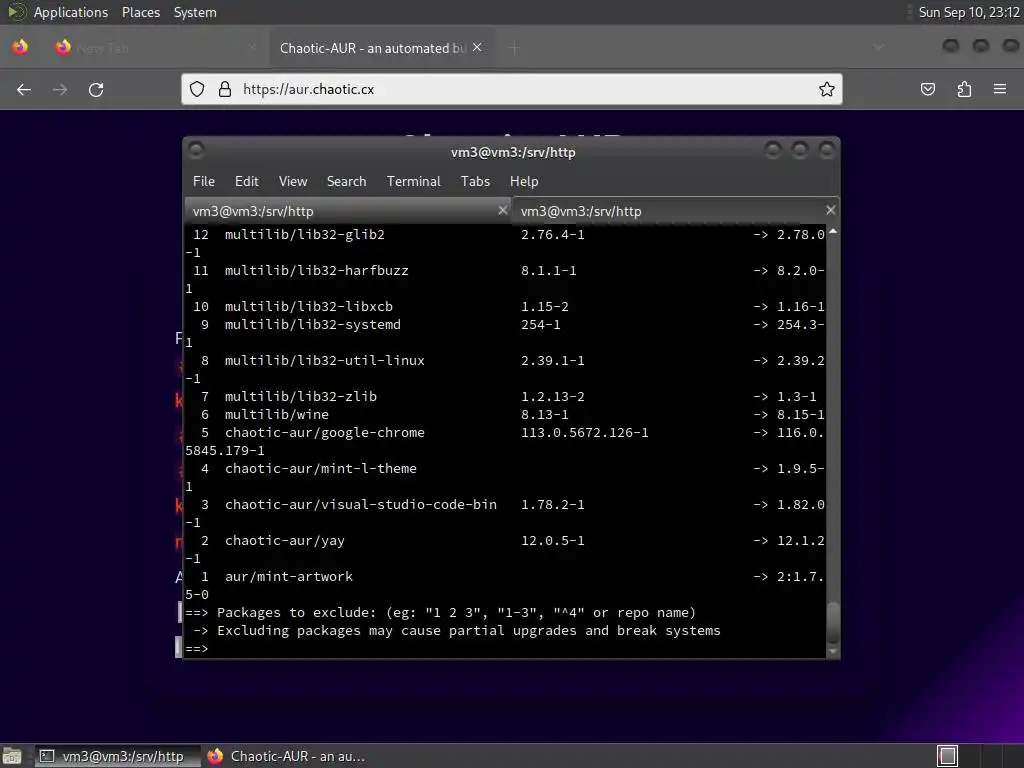Go back using Firefox back arrow
The height and width of the screenshot is (768, 1024).
click(24, 89)
